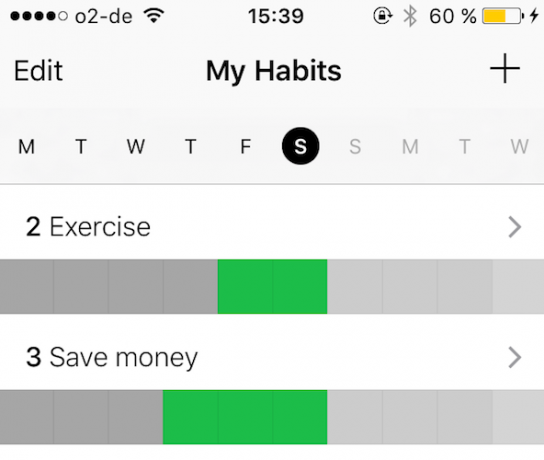Image resolution: width=544 pixels, height=460 pixels.
Task: Open Exercise habit details chevron
Action: (515, 227)
